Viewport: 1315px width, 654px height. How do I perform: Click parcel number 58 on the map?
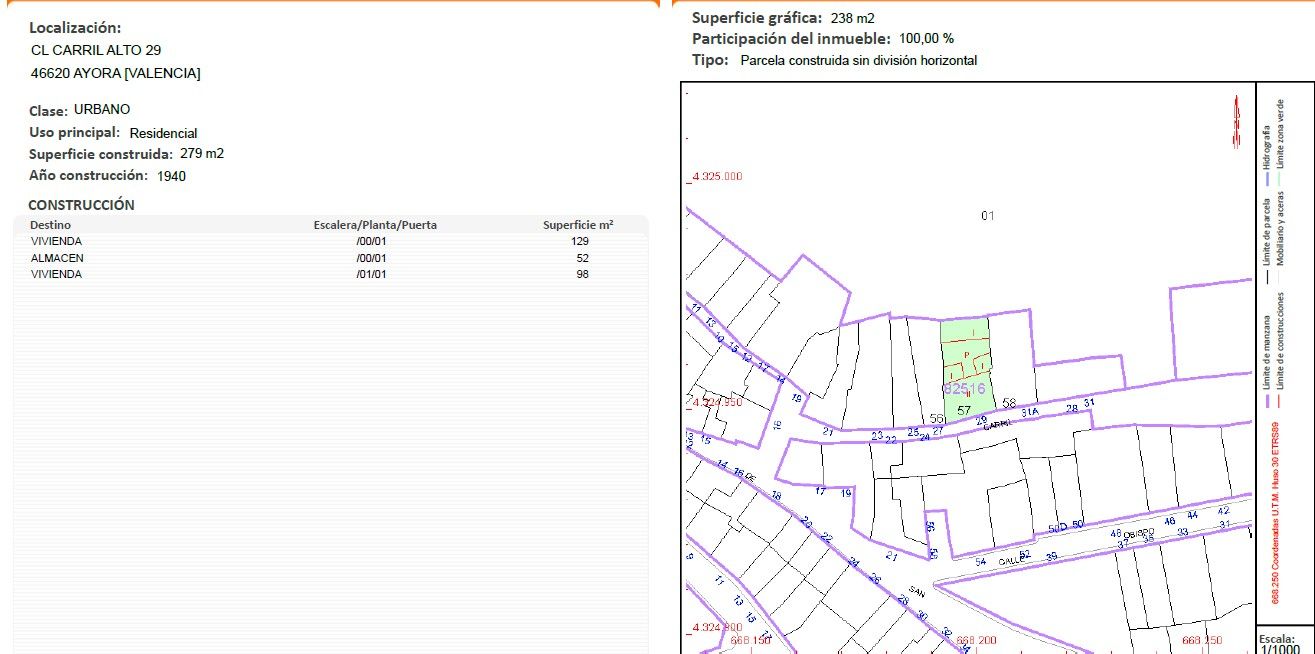1009,404
